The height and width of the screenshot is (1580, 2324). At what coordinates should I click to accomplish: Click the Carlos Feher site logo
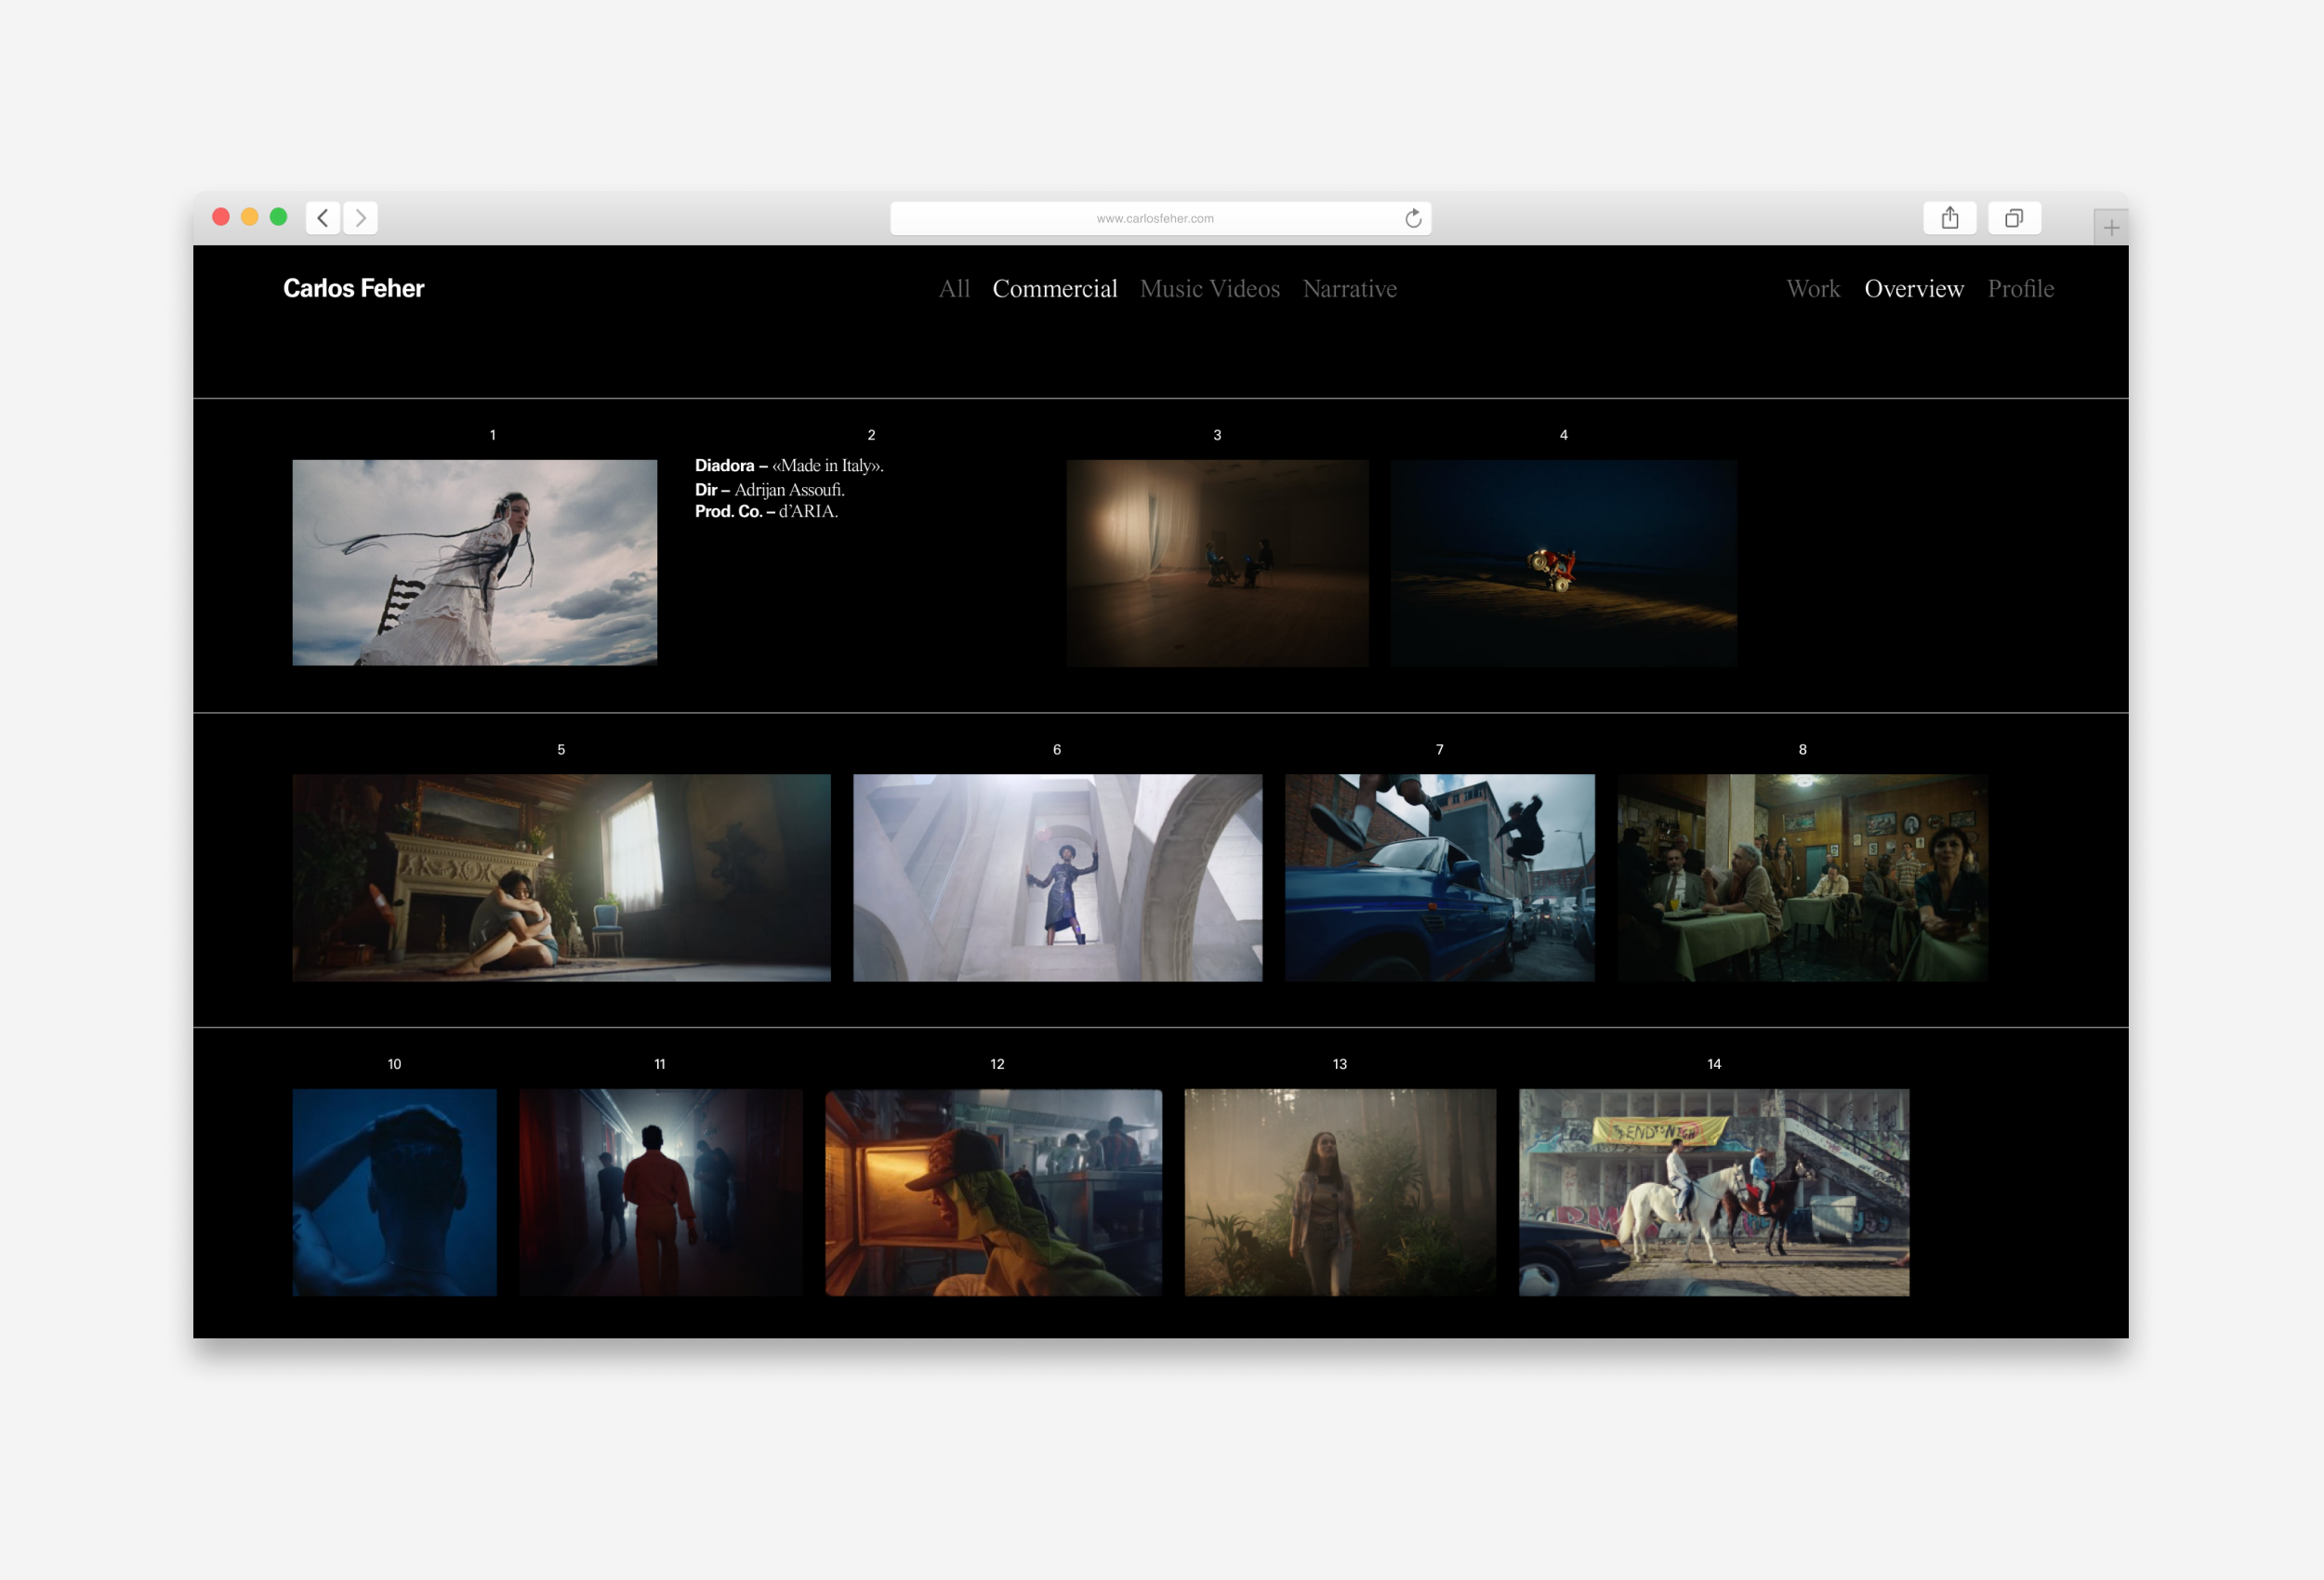point(353,289)
